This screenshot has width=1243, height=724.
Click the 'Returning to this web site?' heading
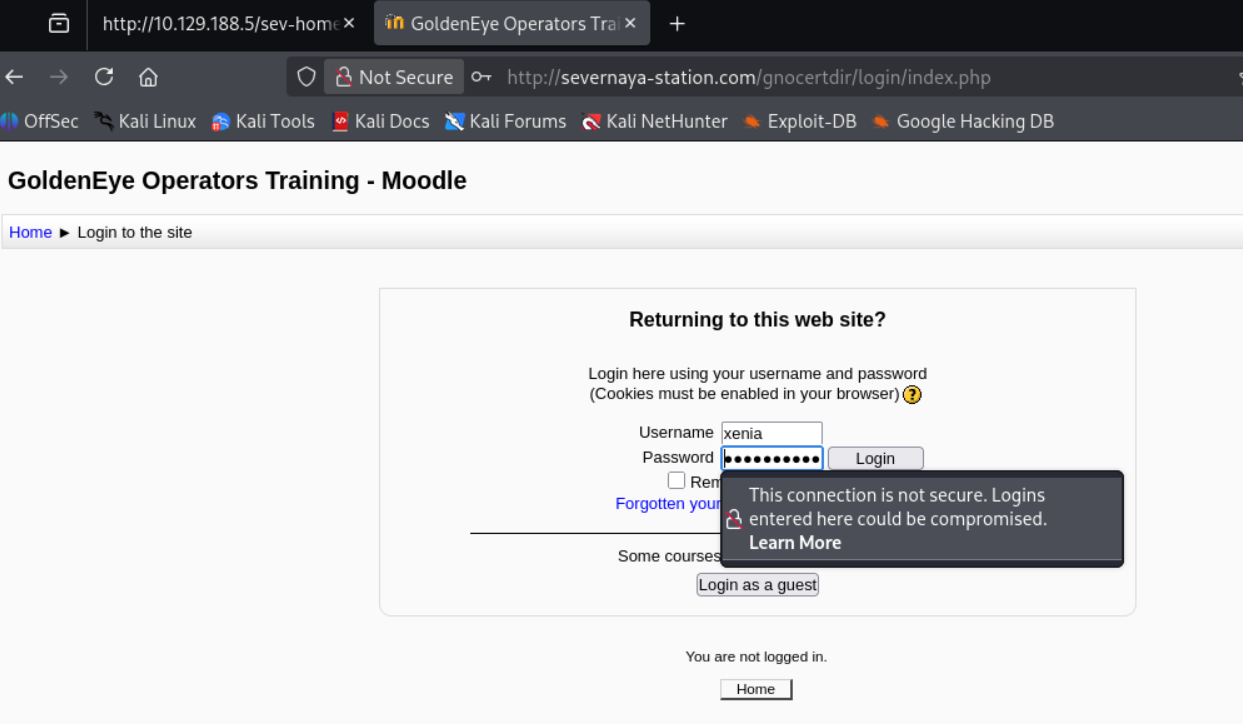click(757, 320)
